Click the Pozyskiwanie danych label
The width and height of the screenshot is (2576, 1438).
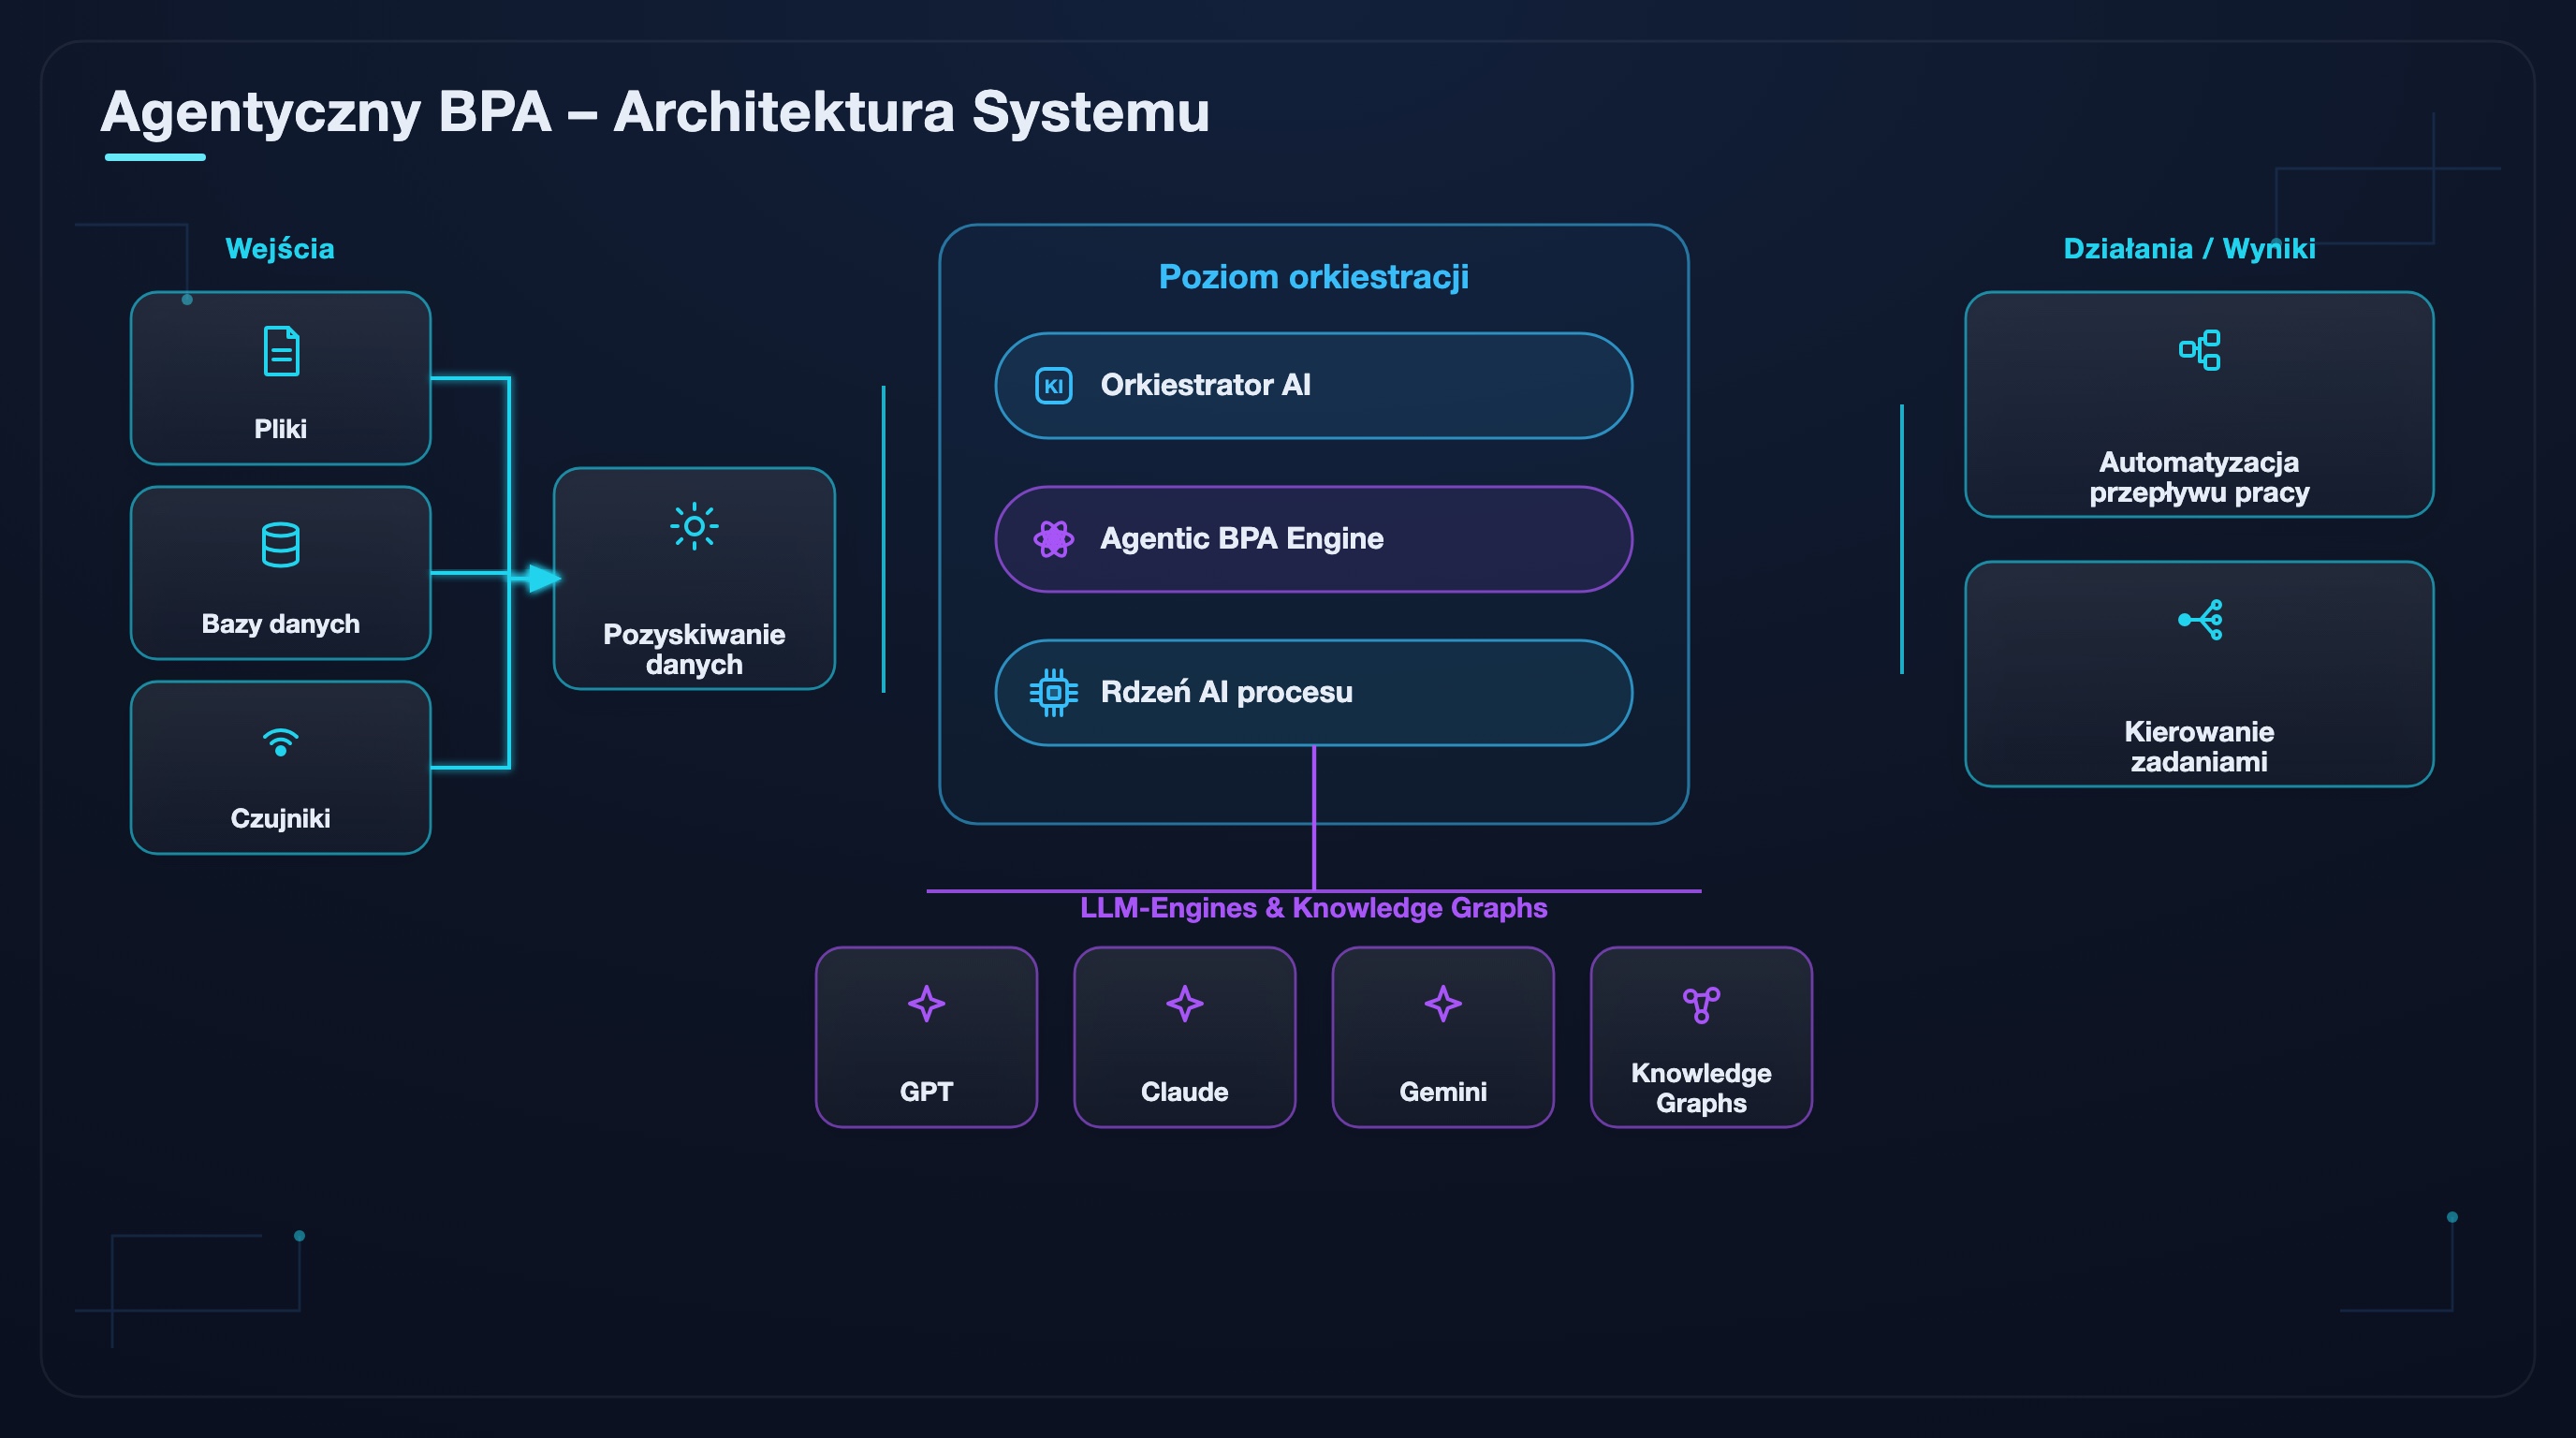[694, 649]
